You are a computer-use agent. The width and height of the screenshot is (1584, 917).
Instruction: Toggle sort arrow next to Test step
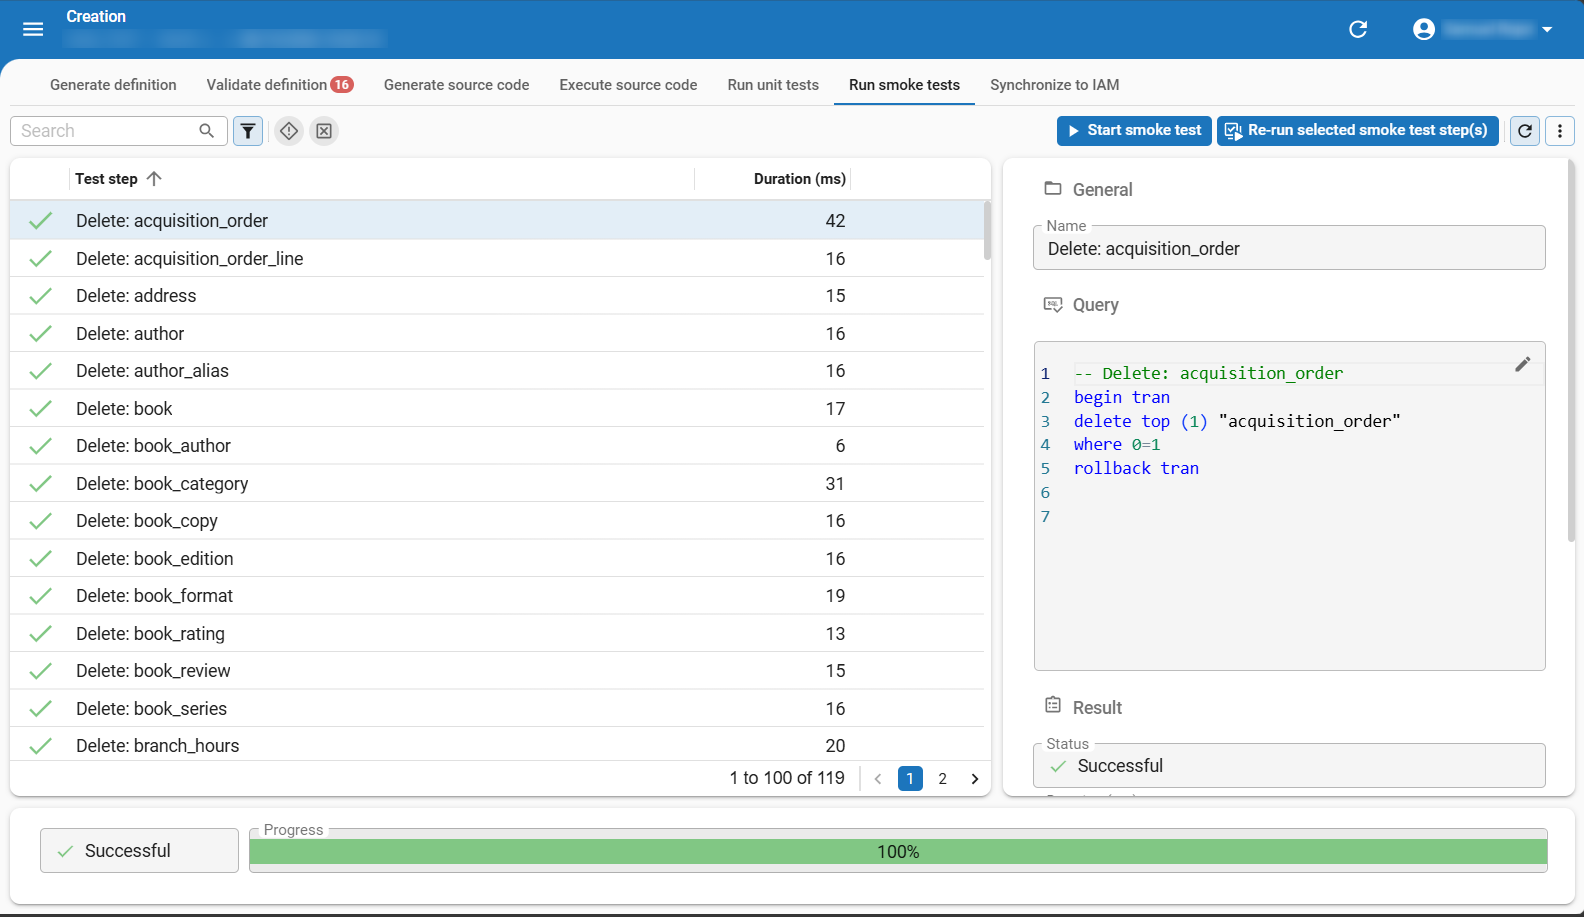click(154, 179)
